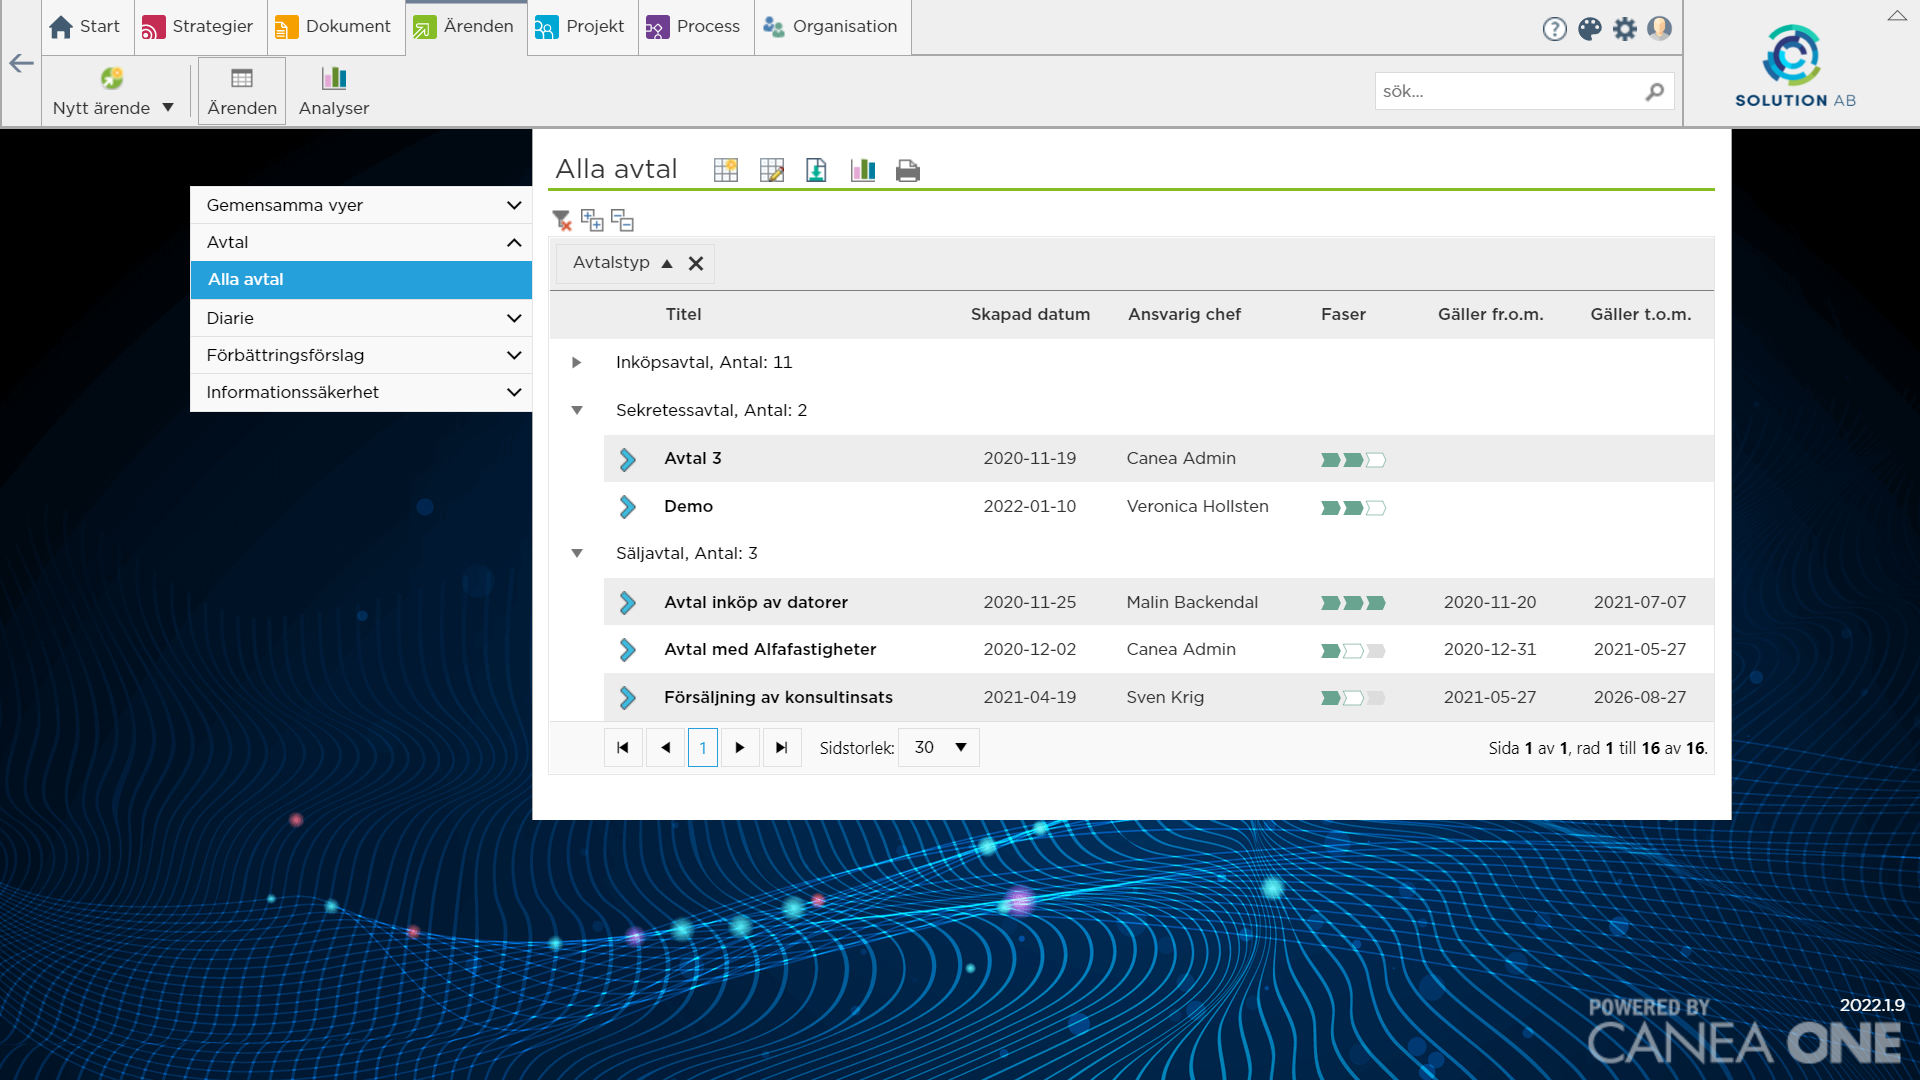The image size is (1920, 1080).
Task: Switch to the Process tab
Action: coord(695,27)
